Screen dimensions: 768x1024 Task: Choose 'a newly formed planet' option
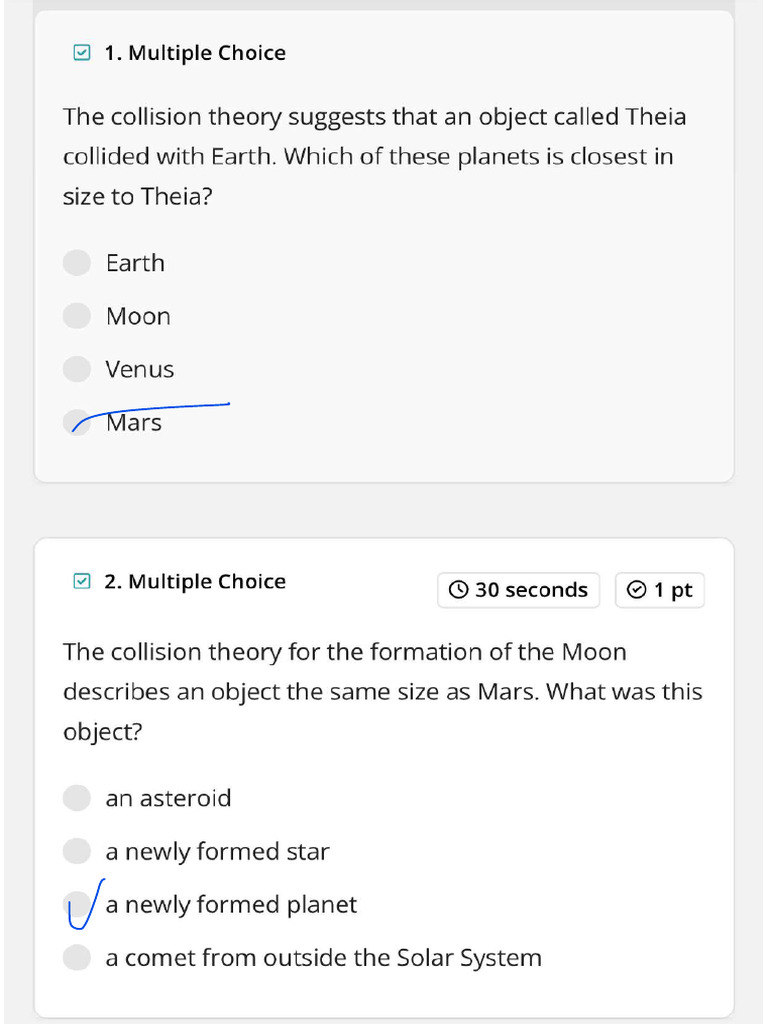[77, 905]
